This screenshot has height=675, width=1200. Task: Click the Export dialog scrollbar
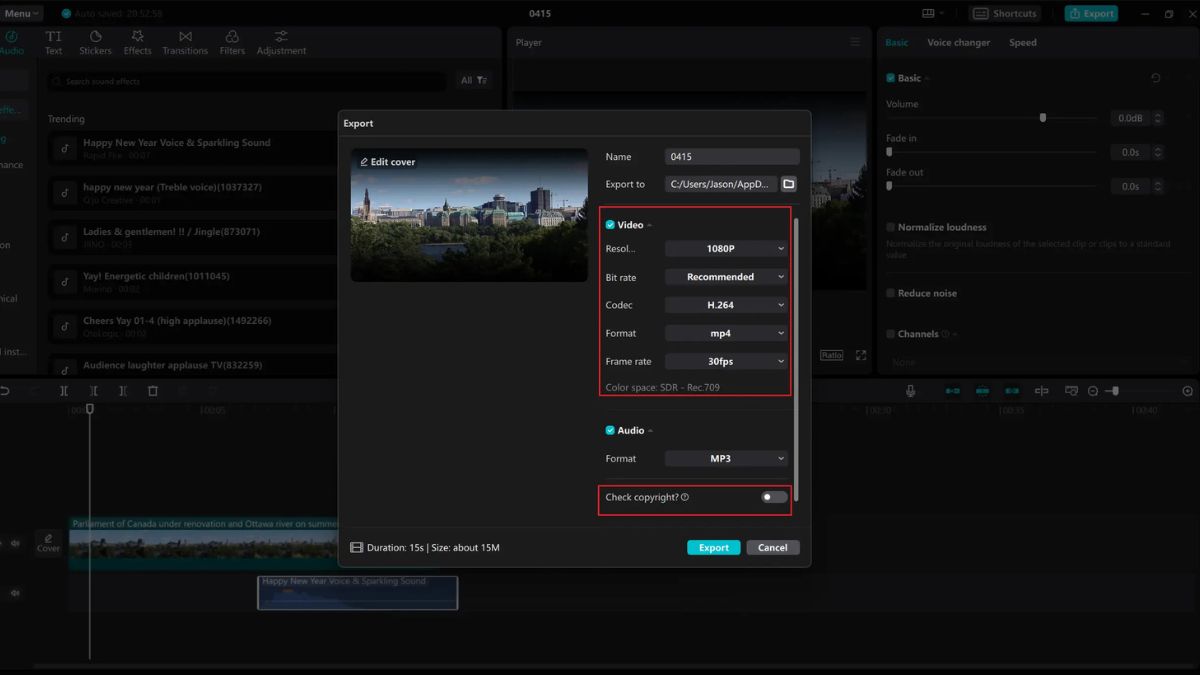[x=796, y=360]
